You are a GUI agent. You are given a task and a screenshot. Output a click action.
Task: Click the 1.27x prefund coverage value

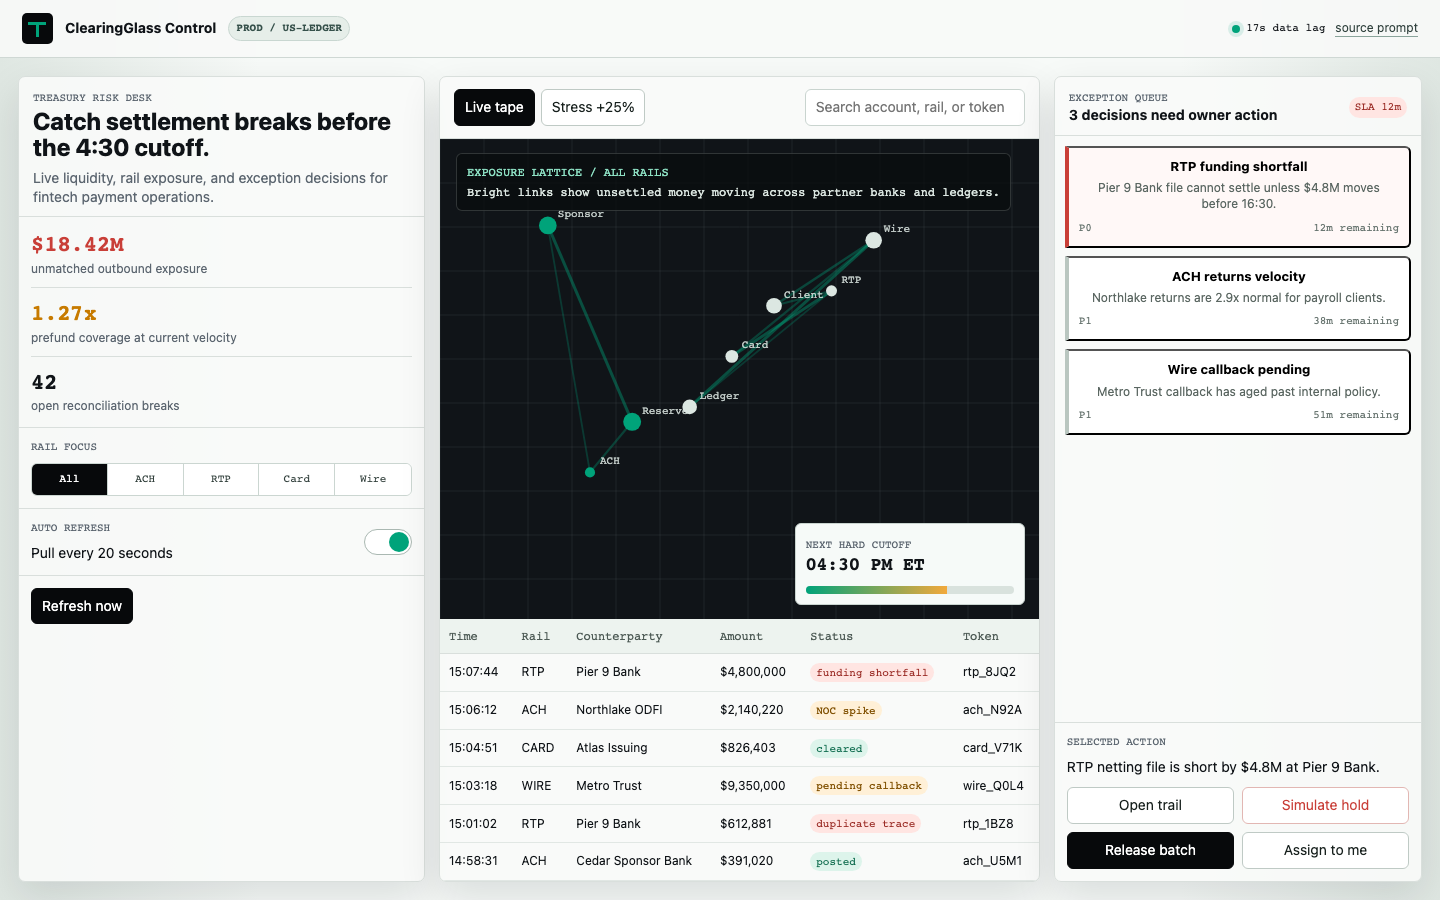tap(64, 314)
